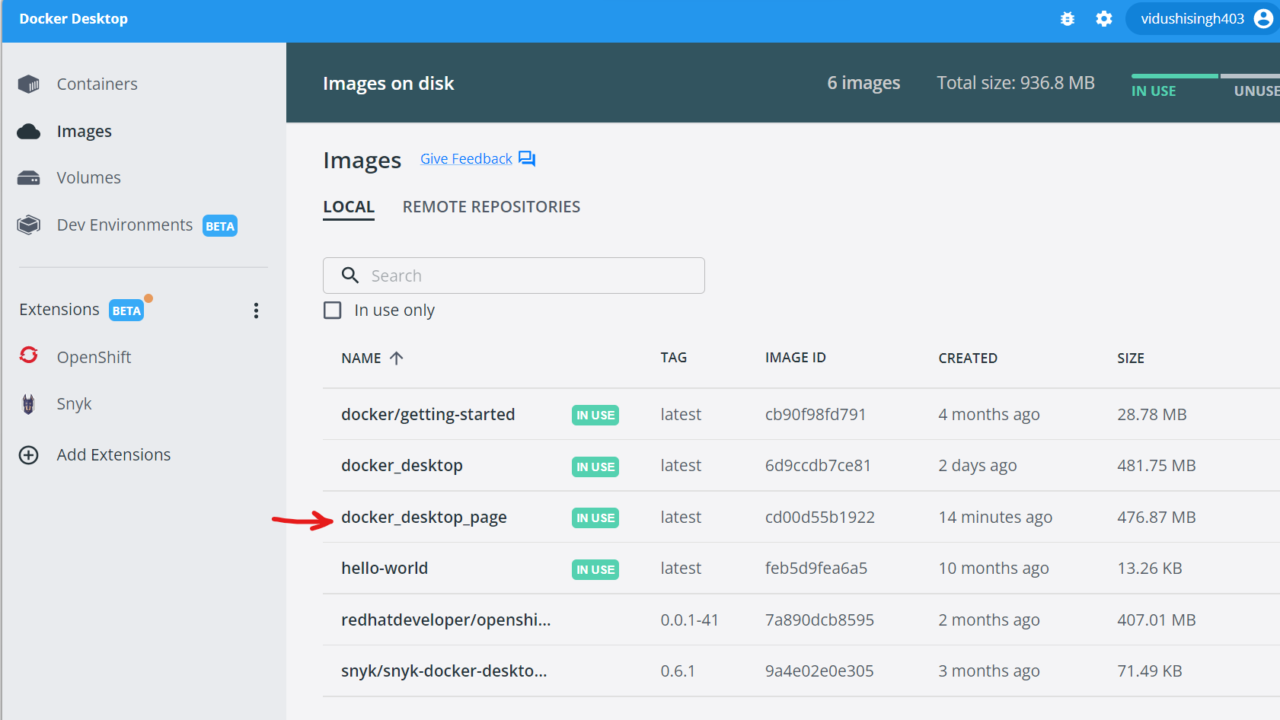Image resolution: width=1280 pixels, height=720 pixels.
Task: Switch to the REMOTE REPOSITORIES tab
Action: click(491, 207)
